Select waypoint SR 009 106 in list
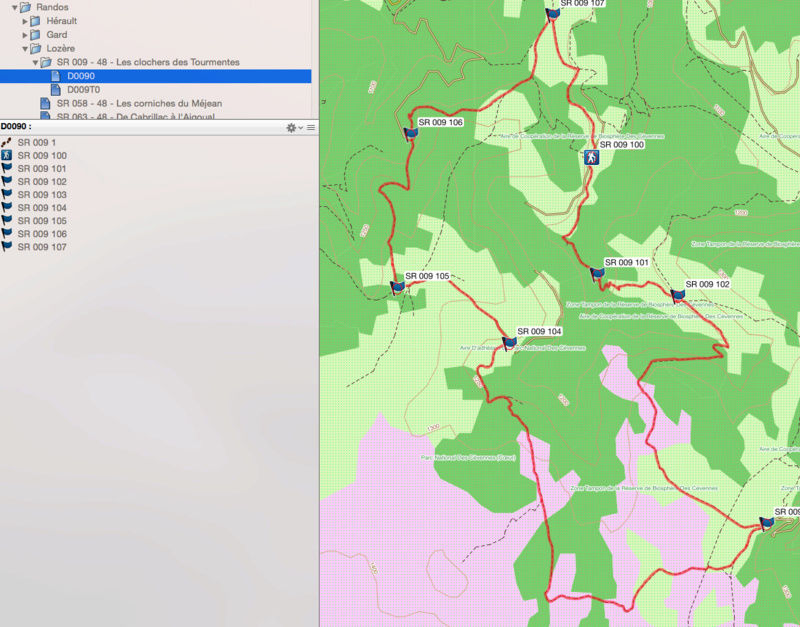 click(42, 234)
